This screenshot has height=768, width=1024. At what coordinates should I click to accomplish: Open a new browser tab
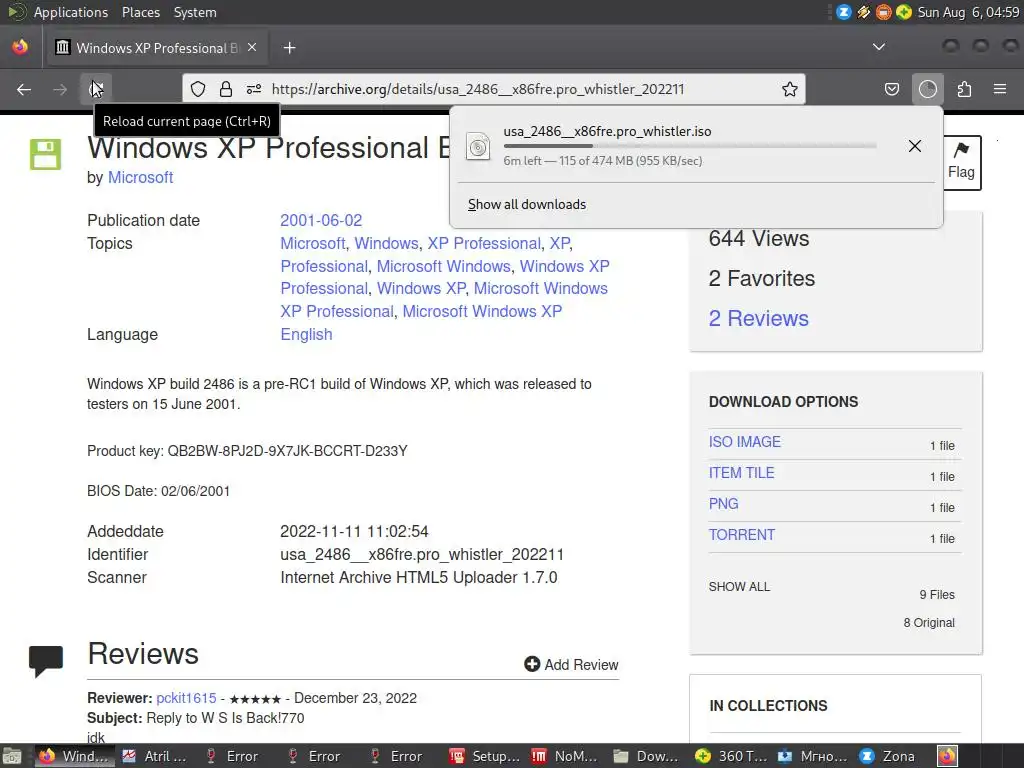point(289,48)
